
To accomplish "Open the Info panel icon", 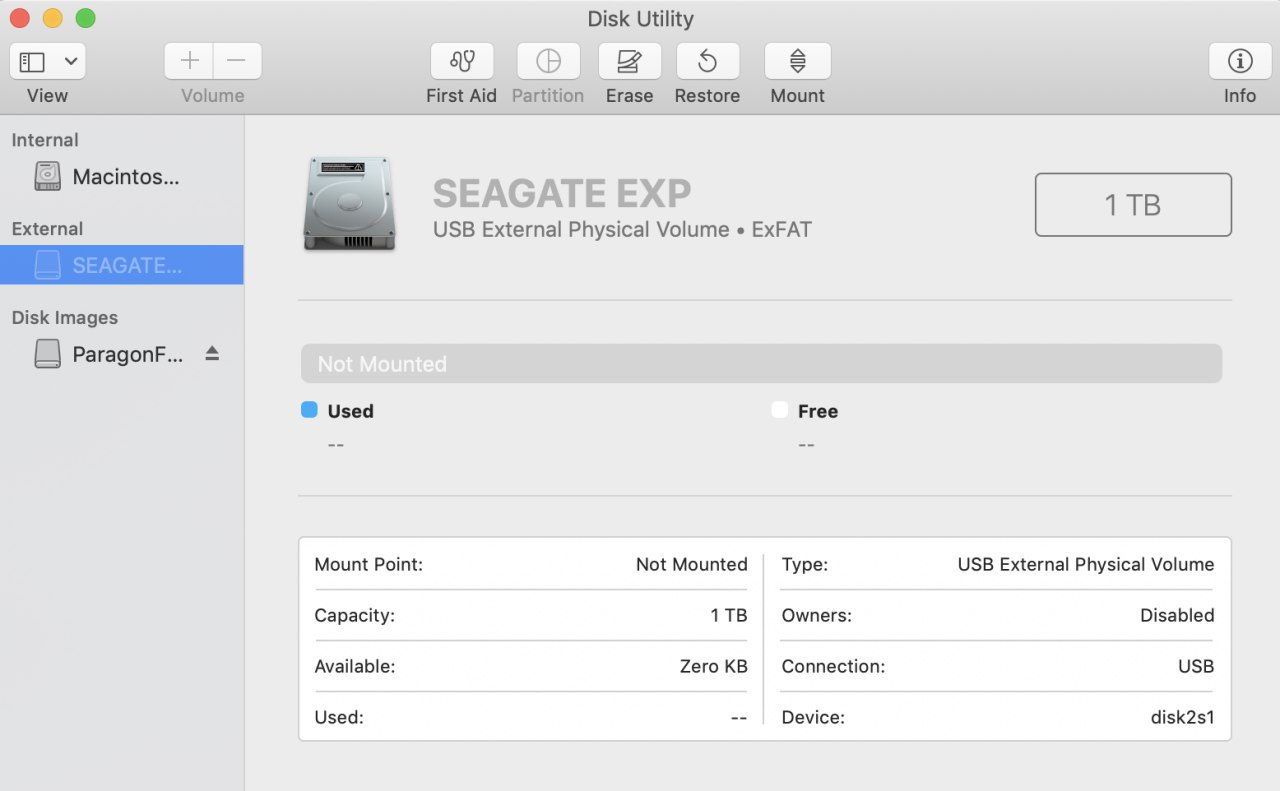I will (x=1240, y=61).
